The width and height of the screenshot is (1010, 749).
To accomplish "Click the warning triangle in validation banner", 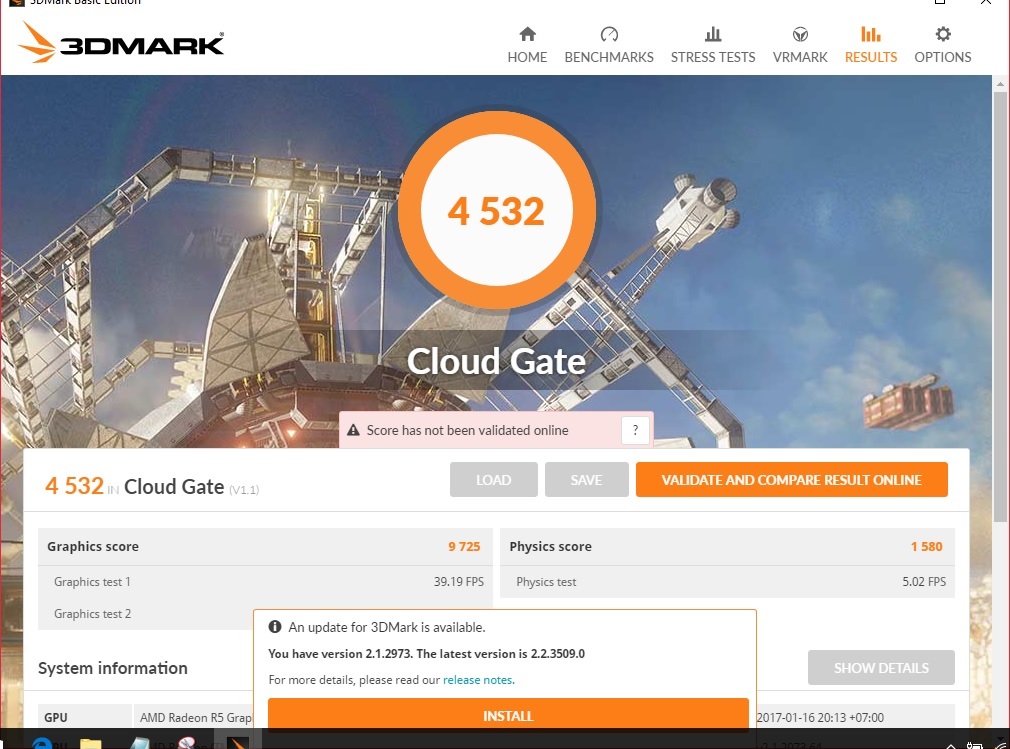I will pos(353,430).
